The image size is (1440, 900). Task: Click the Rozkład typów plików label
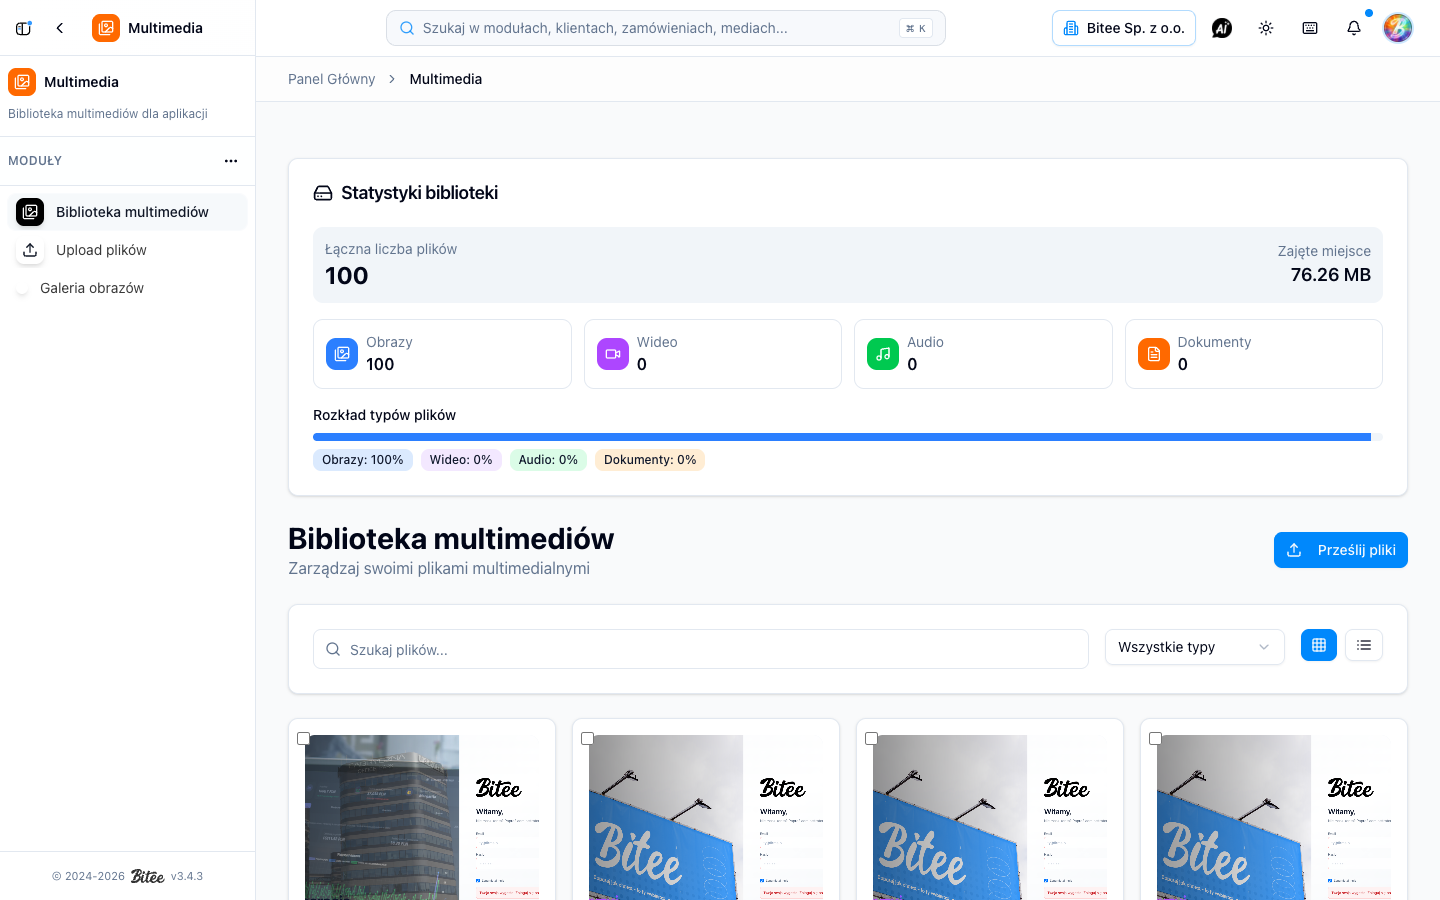point(384,415)
